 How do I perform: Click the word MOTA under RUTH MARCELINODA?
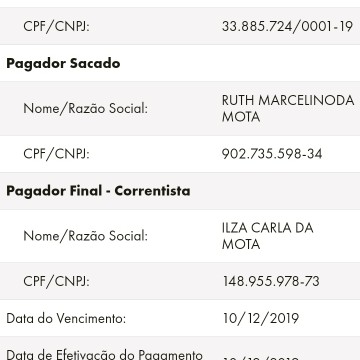click(241, 117)
